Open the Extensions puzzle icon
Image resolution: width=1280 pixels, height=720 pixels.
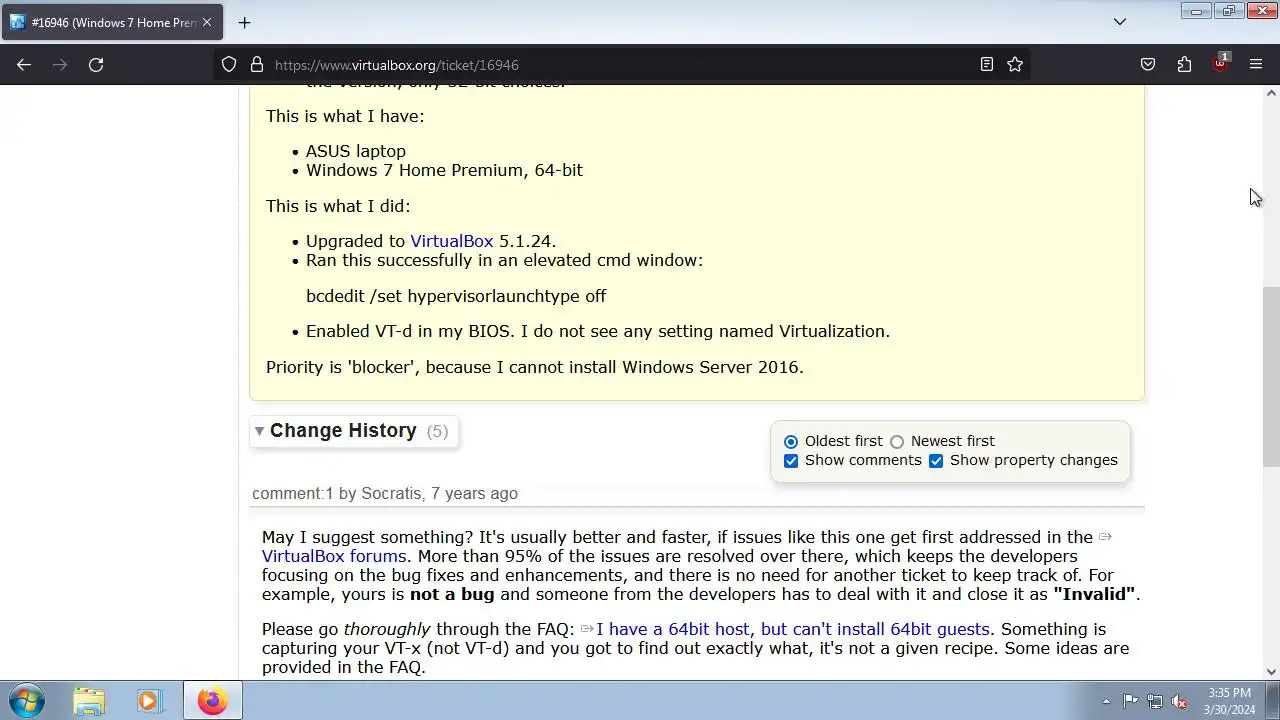(1184, 65)
